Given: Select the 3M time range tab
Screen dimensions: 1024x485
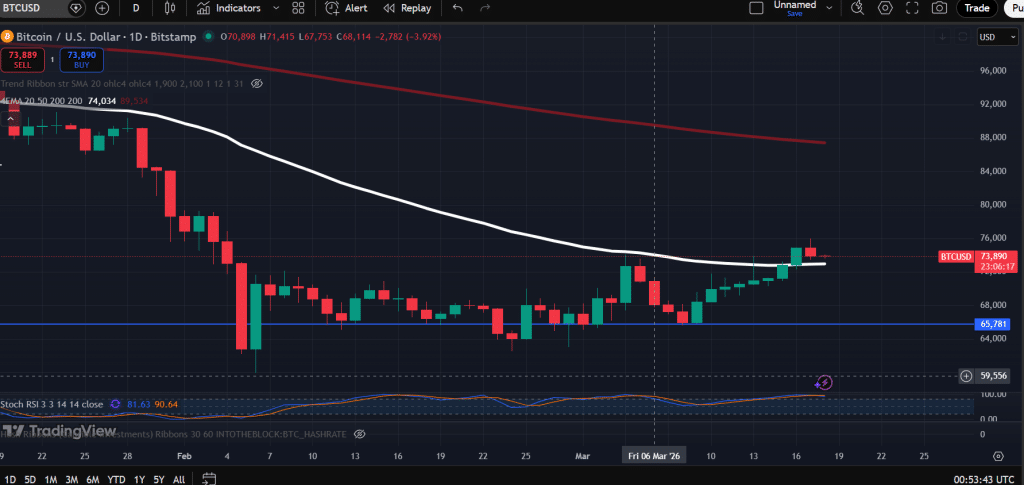Looking at the screenshot, I should (x=71, y=479).
